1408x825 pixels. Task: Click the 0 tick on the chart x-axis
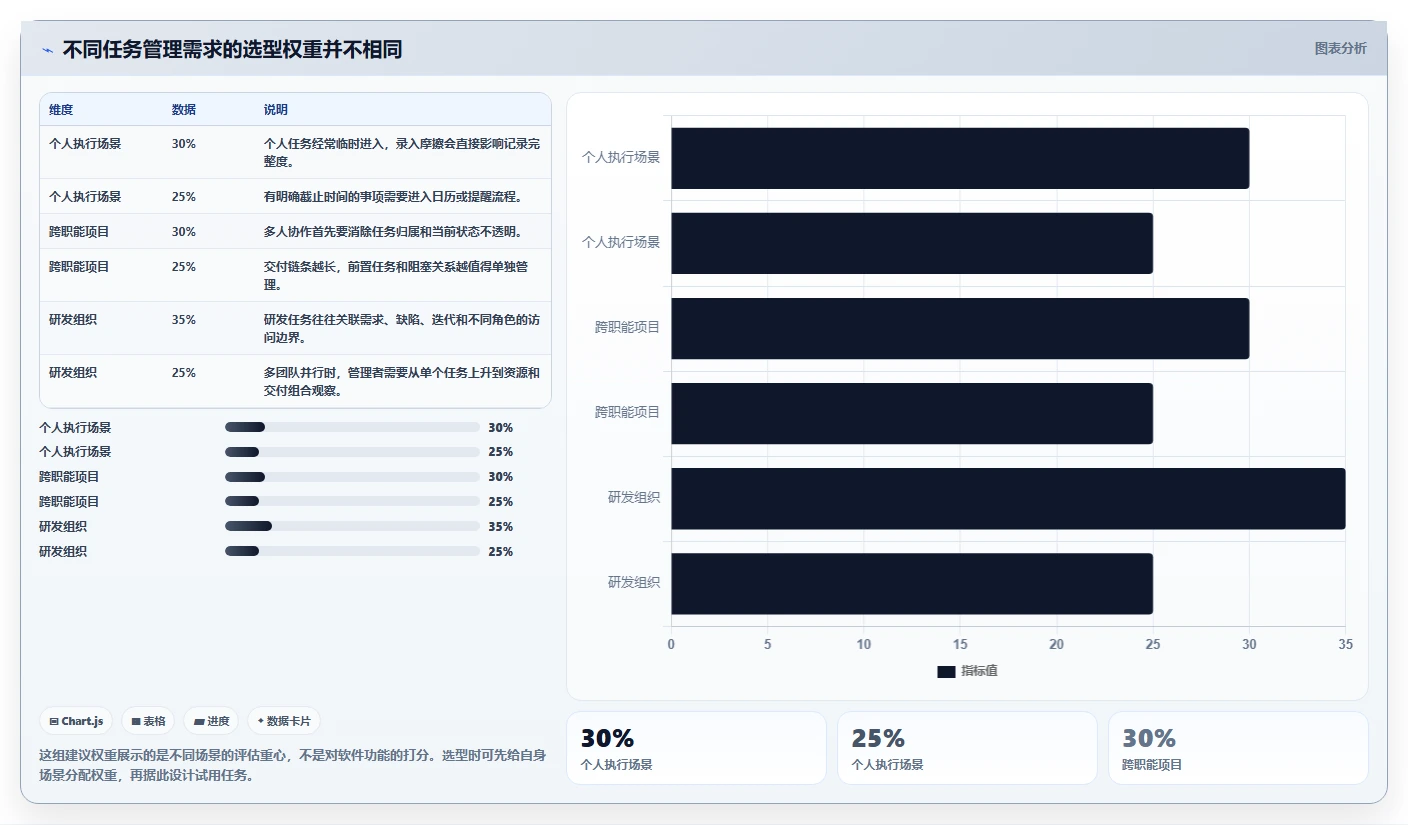671,645
